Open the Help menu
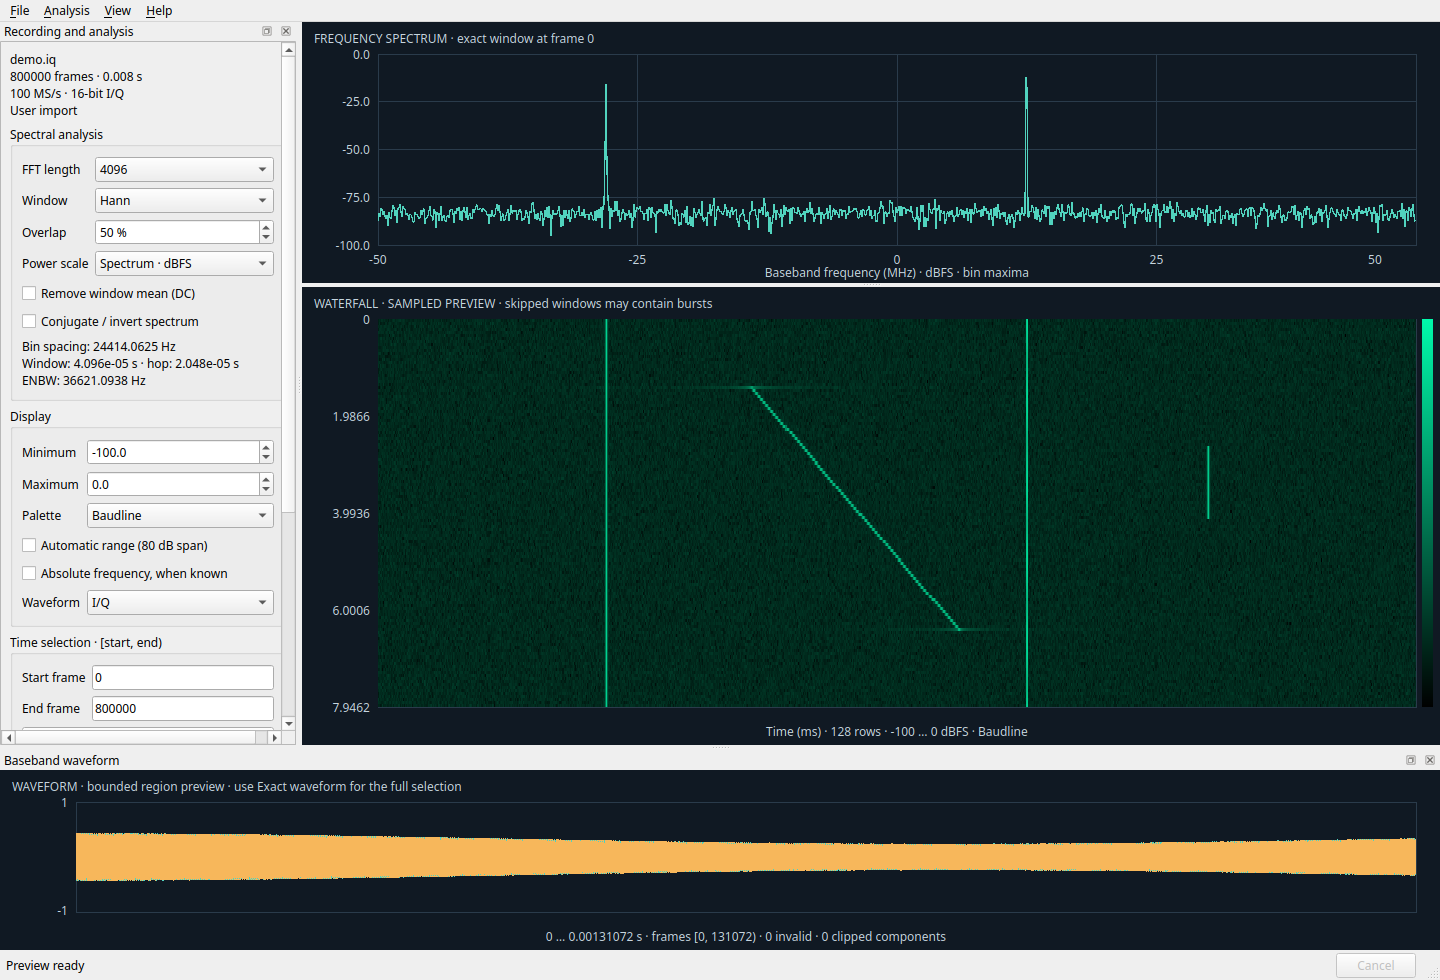Screen dimensions: 1440x980 tap(159, 10)
